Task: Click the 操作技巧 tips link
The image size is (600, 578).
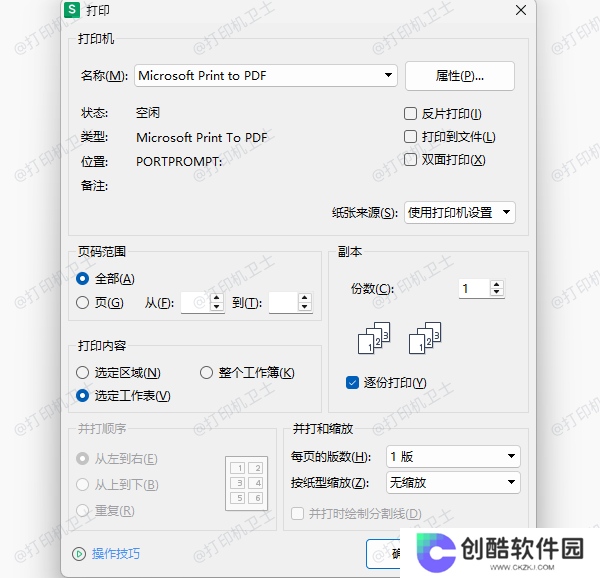Action: click(116, 554)
